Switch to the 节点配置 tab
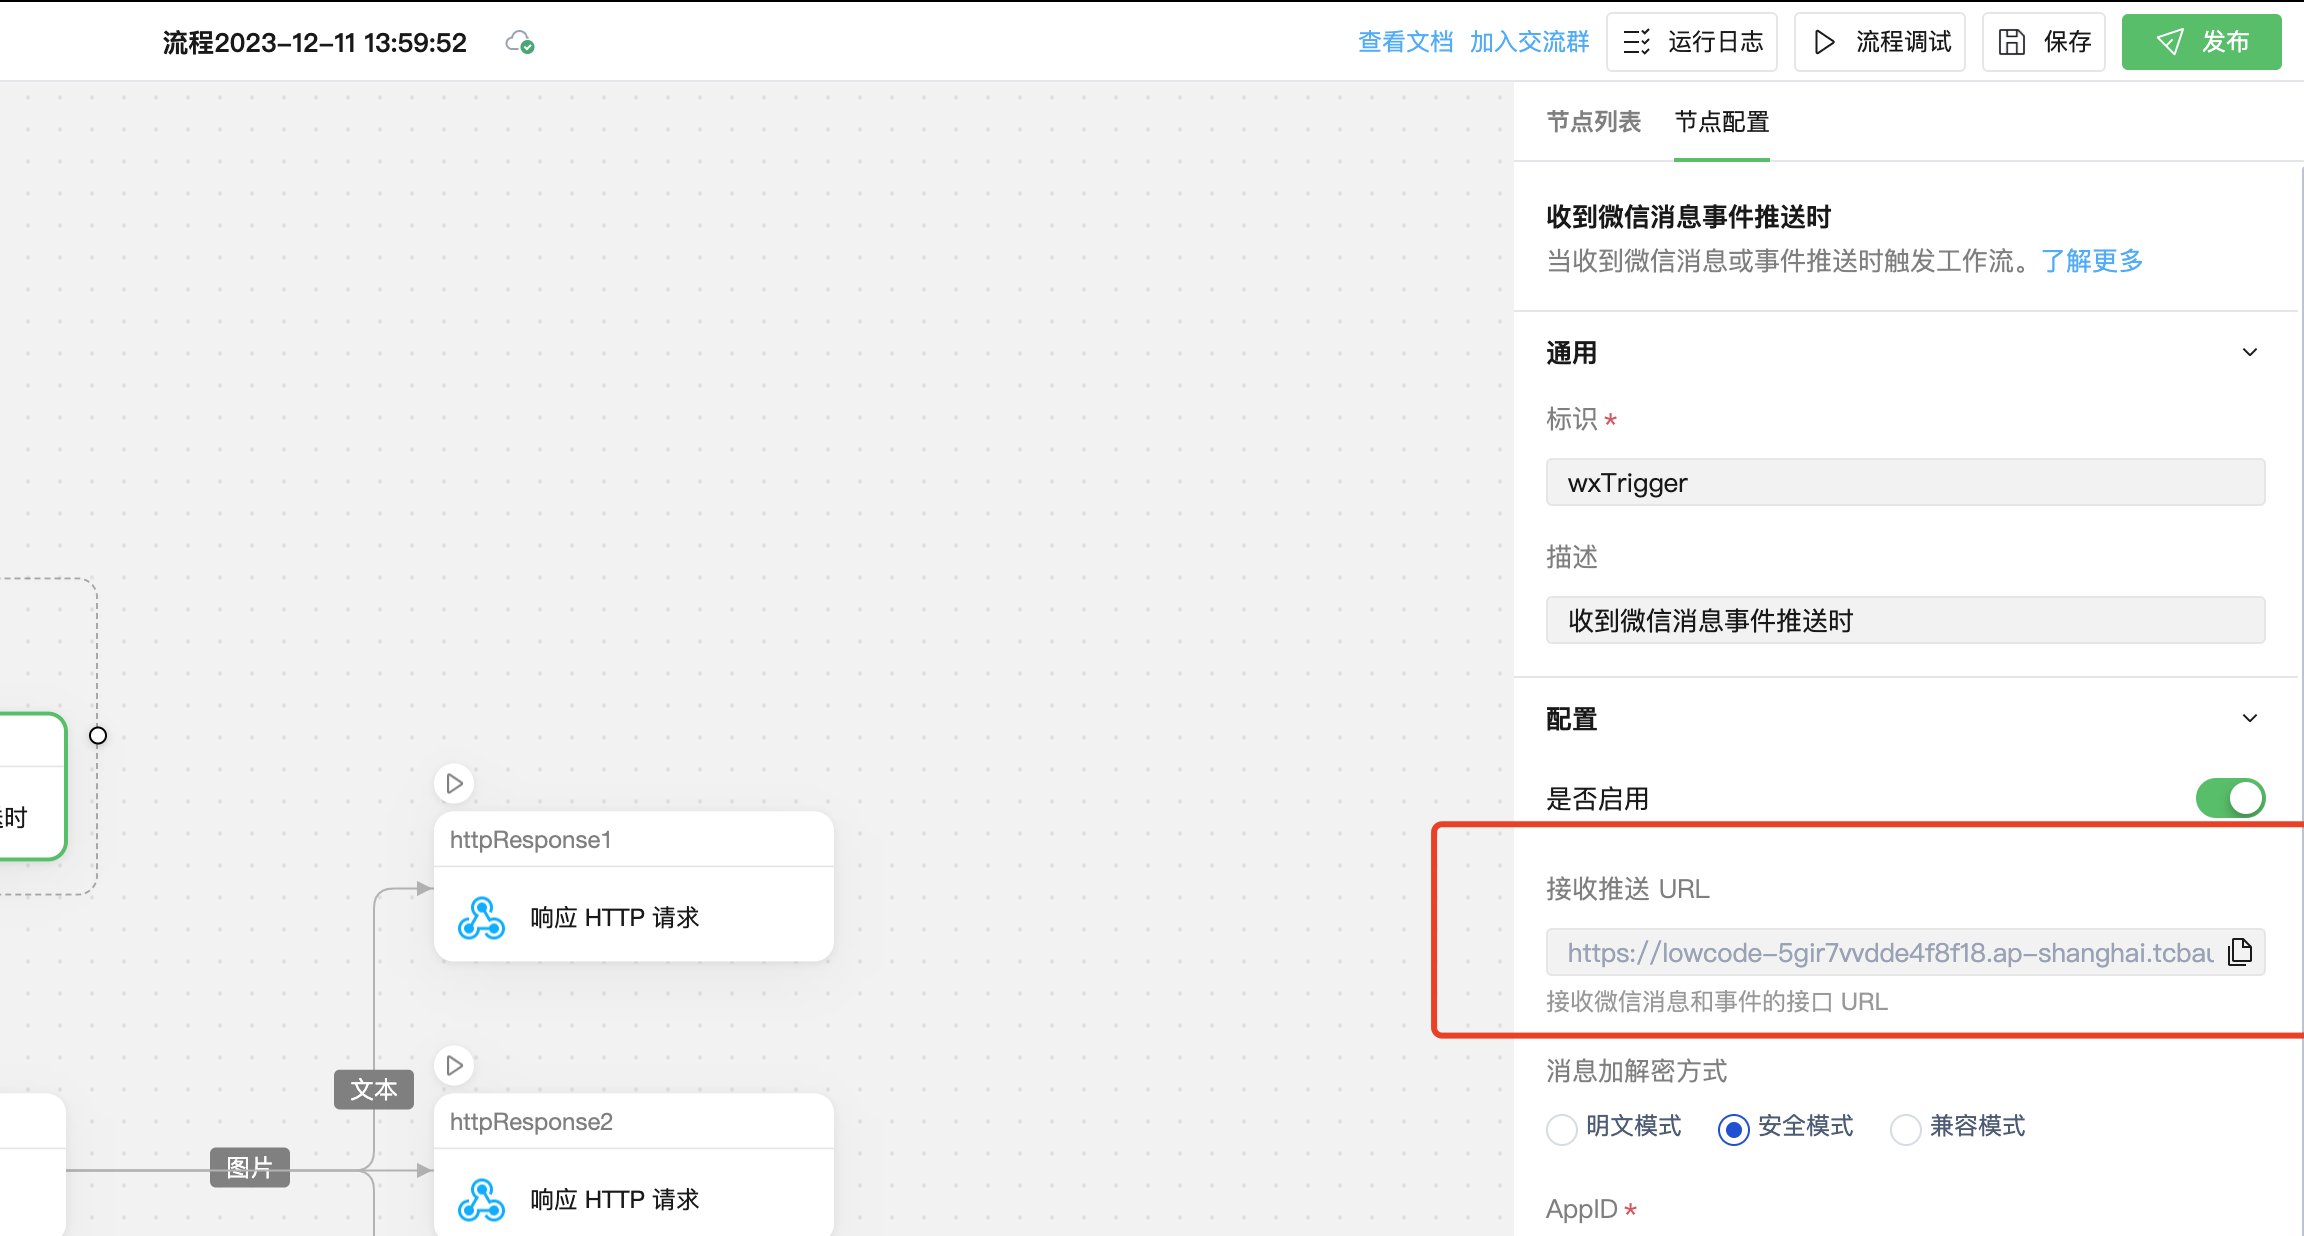The width and height of the screenshot is (2304, 1236). (1721, 122)
